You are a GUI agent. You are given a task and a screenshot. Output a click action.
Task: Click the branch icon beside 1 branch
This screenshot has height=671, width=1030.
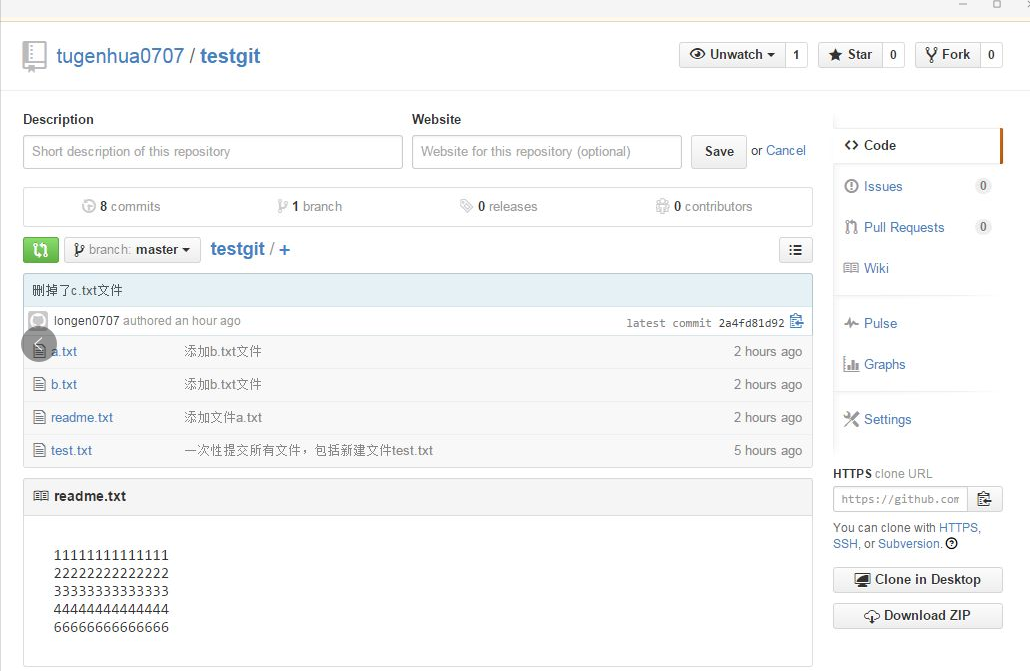click(x=282, y=206)
